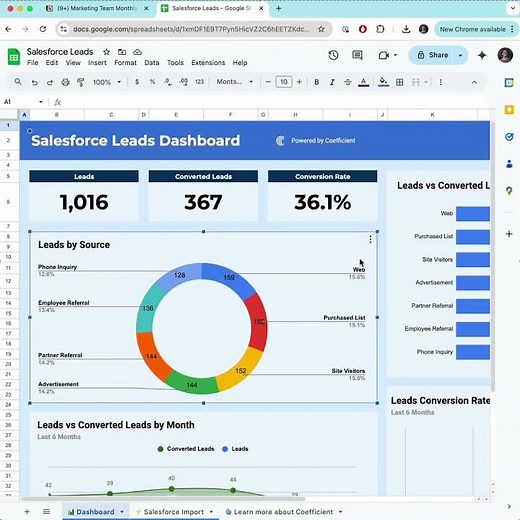Open version history clock icon

333,55
